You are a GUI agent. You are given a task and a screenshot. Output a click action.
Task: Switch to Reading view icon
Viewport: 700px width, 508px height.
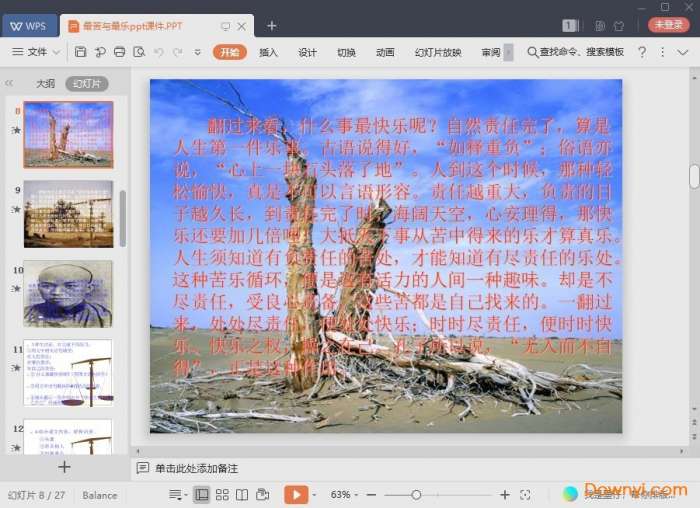click(x=242, y=495)
